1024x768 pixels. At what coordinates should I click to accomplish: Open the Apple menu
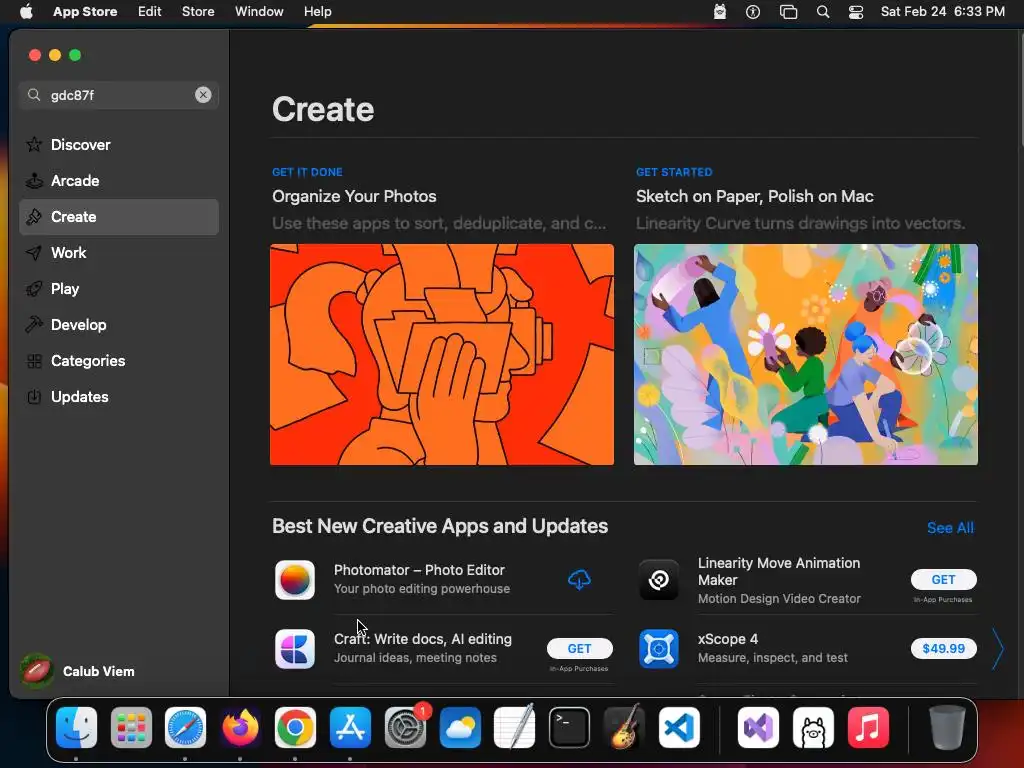tap(26, 12)
